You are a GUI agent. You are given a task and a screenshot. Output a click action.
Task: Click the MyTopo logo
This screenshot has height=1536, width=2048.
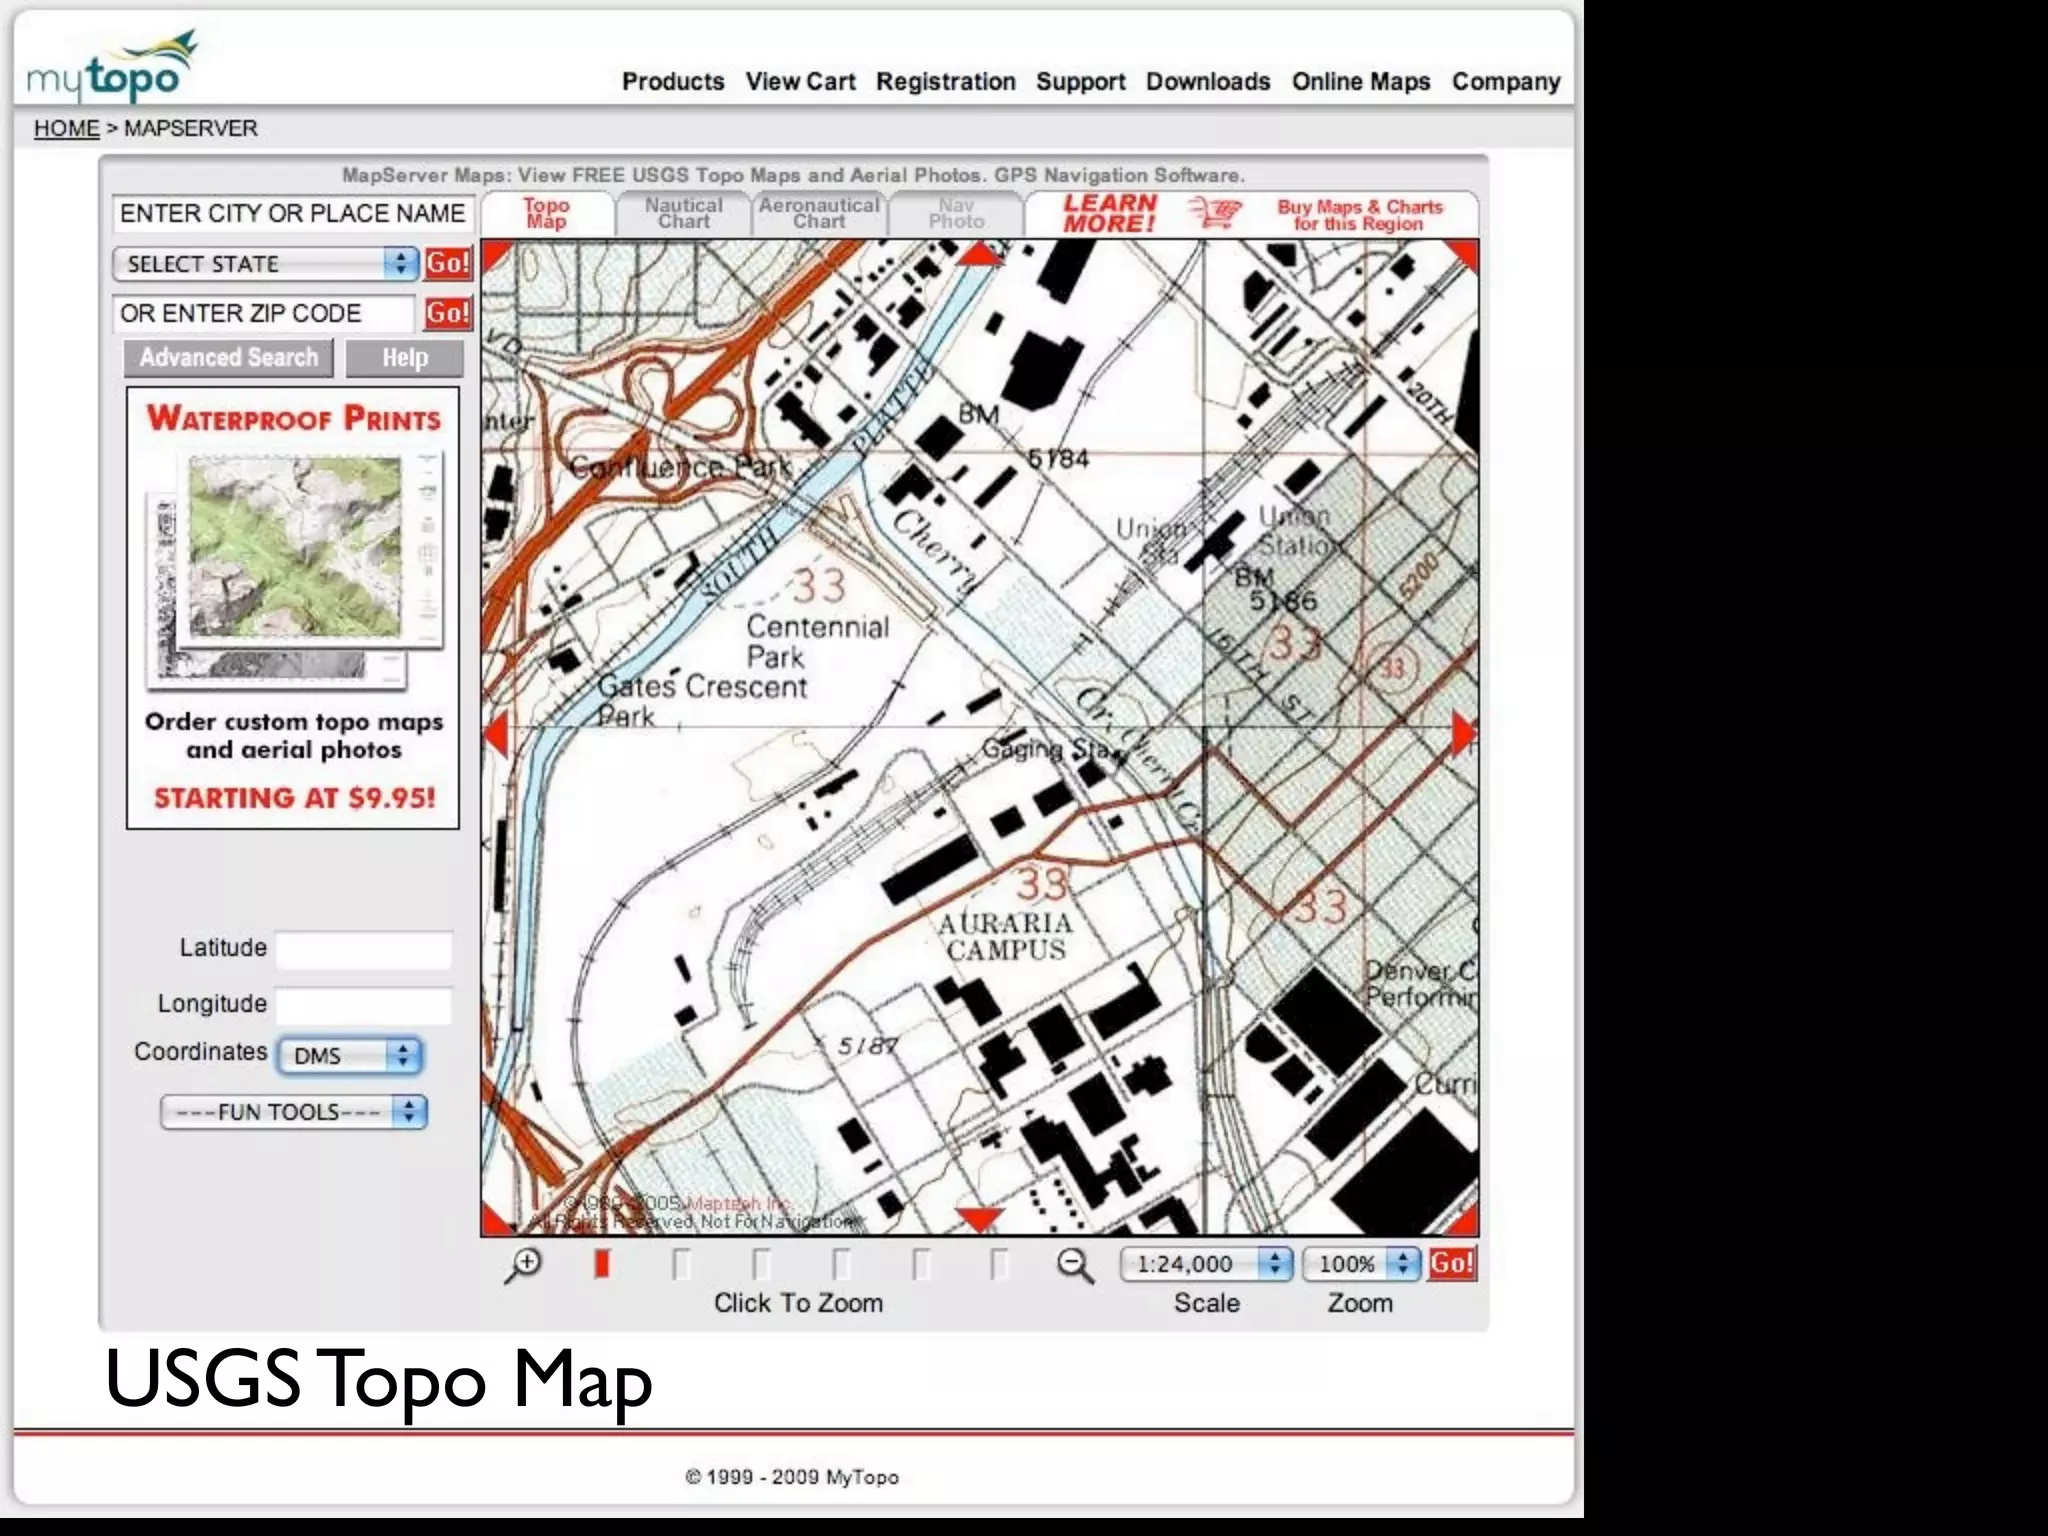click(x=112, y=67)
